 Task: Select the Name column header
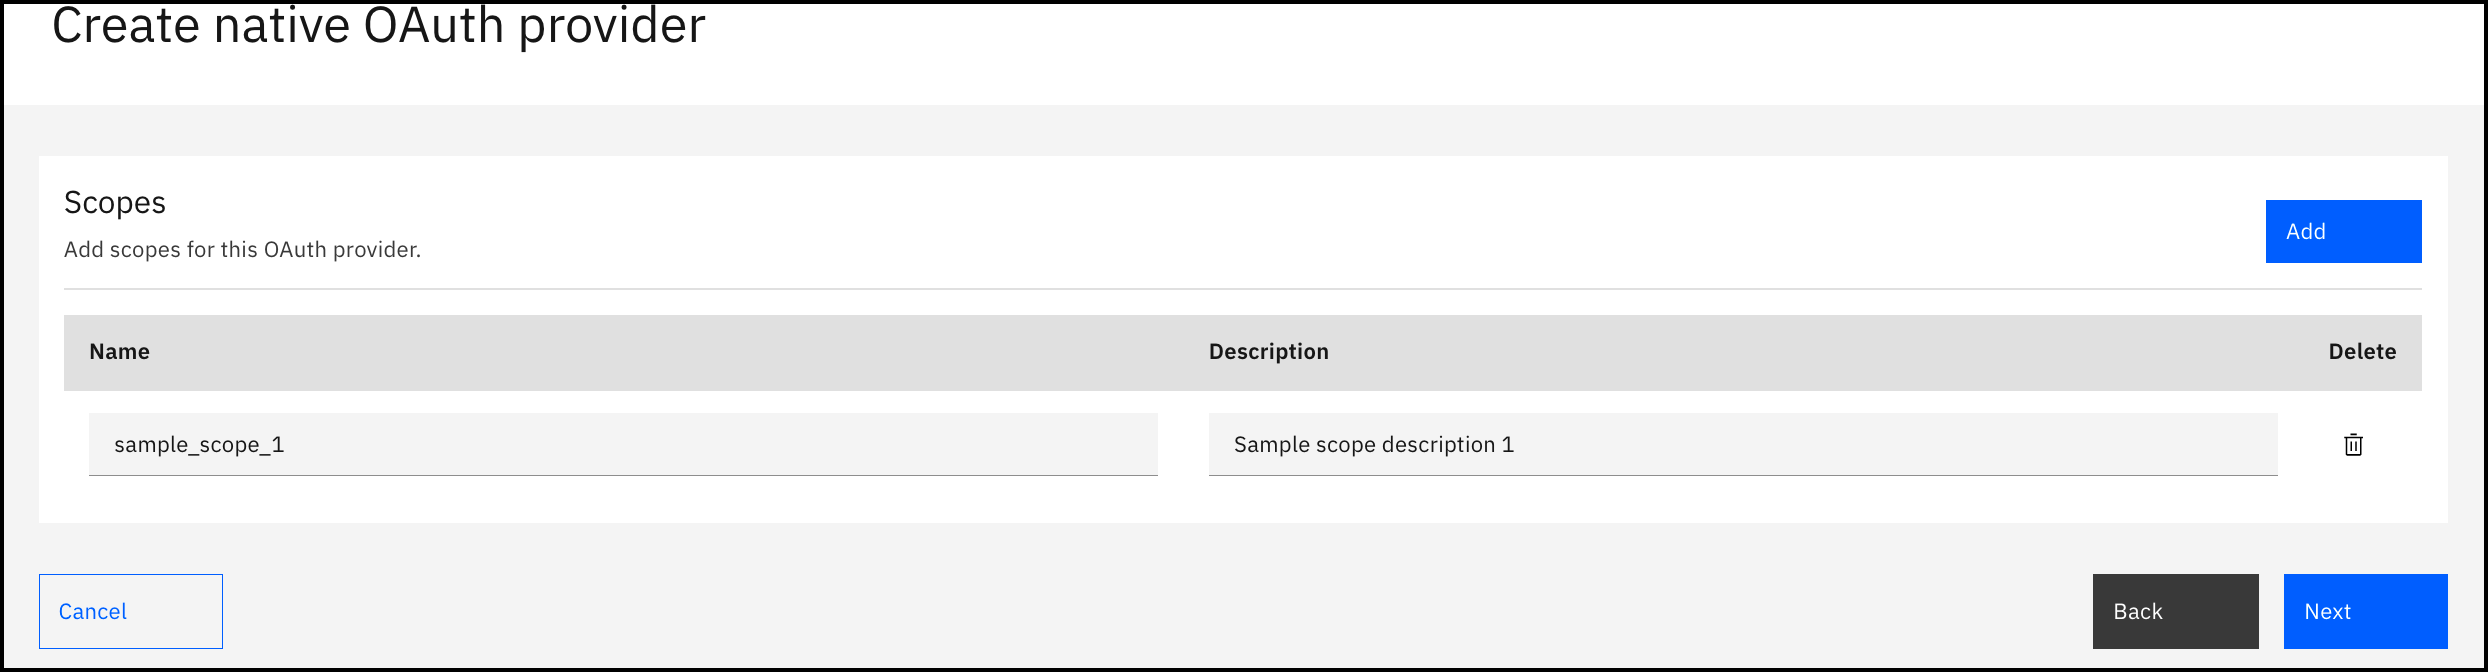[119, 352]
